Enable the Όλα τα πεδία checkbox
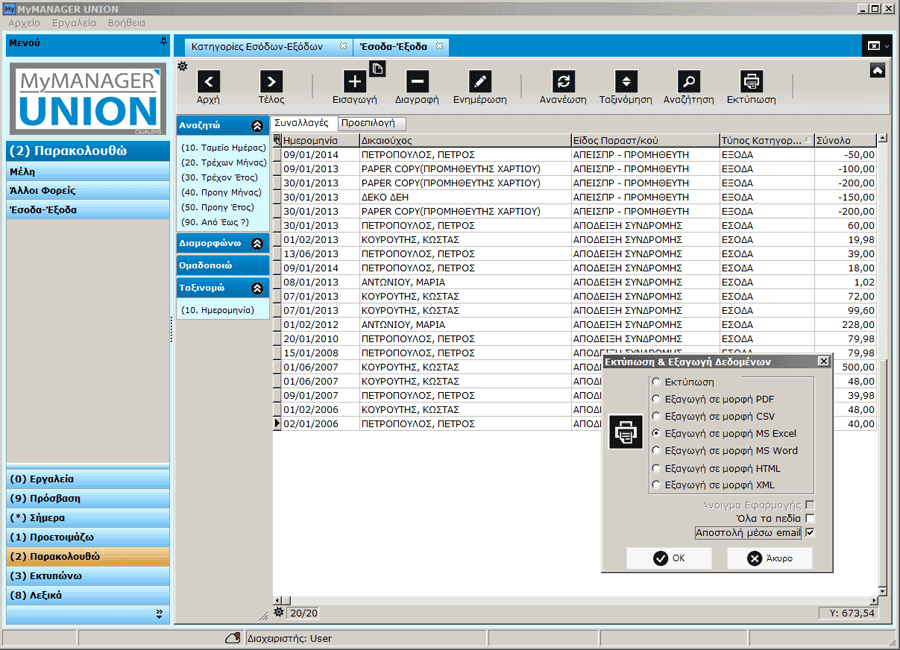 click(810, 519)
